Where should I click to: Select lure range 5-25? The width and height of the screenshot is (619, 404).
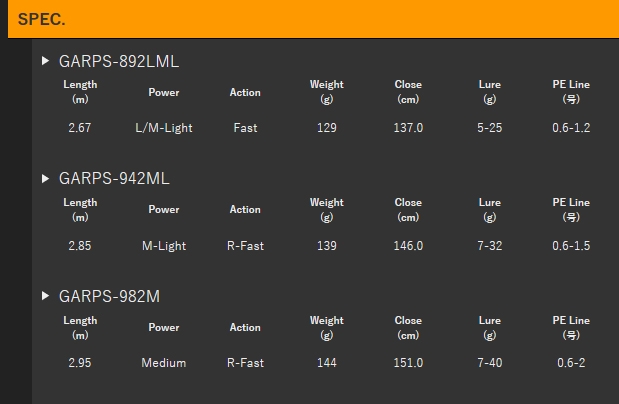490,128
